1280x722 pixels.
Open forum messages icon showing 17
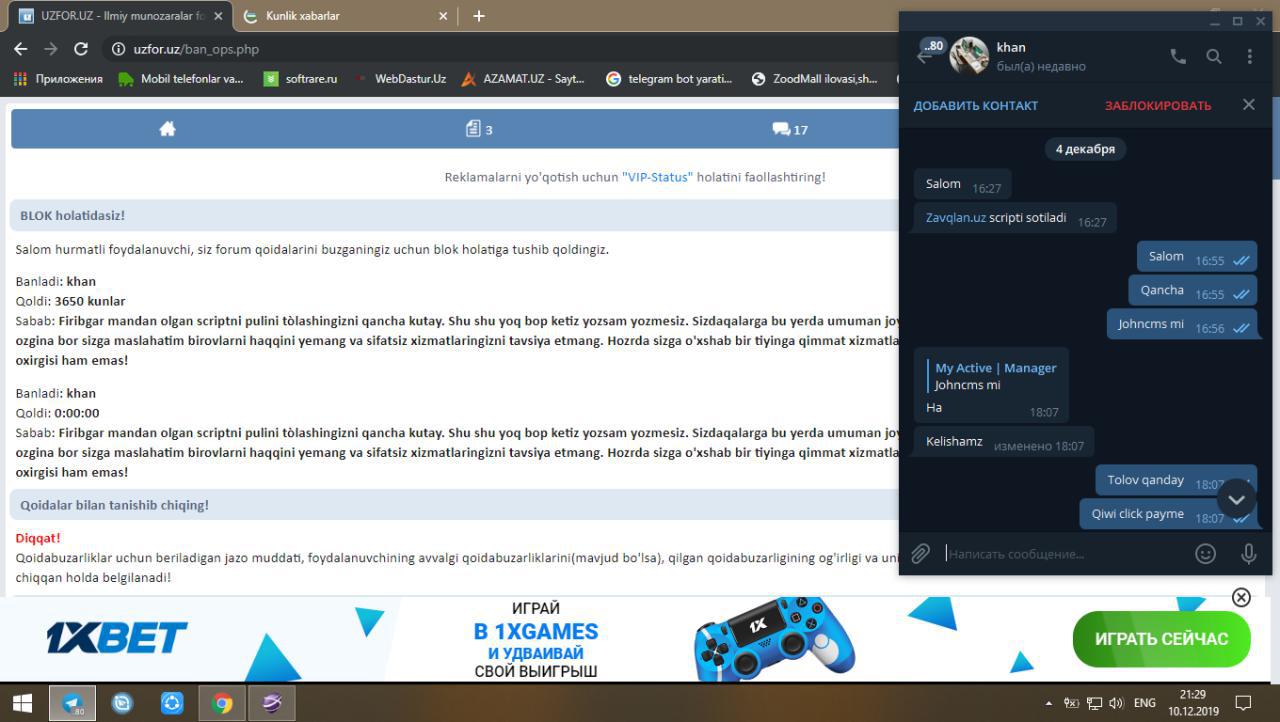789,129
